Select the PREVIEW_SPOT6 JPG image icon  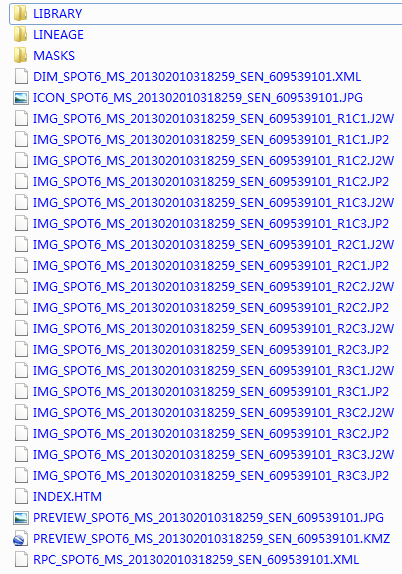[x=21, y=518]
